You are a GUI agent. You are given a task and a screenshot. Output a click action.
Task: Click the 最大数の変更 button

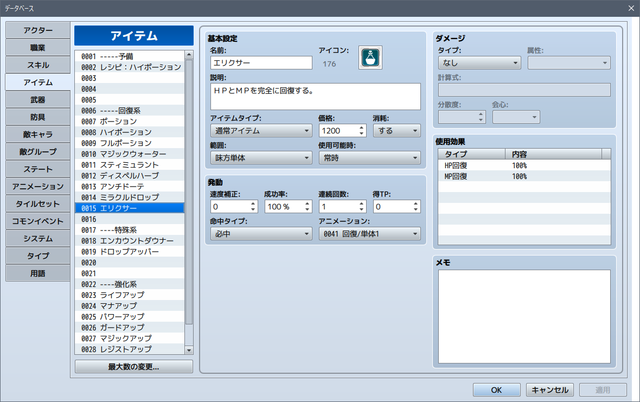pos(133,367)
